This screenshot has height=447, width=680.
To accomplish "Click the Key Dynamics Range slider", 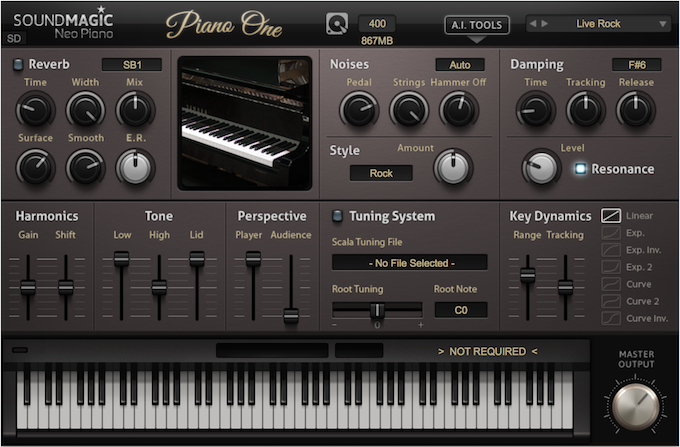I will pos(528,274).
